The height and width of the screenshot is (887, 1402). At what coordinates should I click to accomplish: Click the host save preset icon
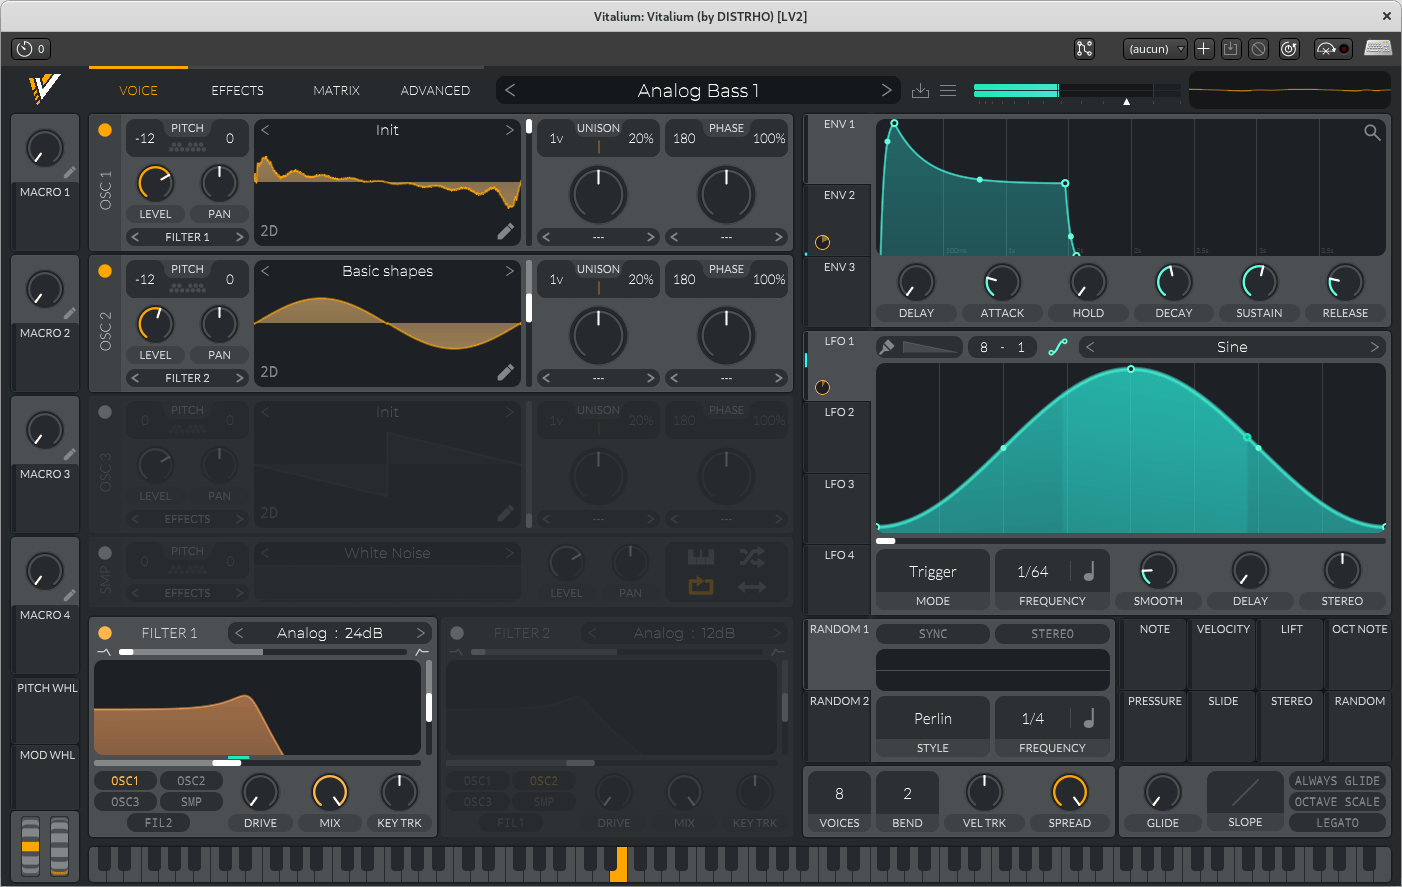1231,48
